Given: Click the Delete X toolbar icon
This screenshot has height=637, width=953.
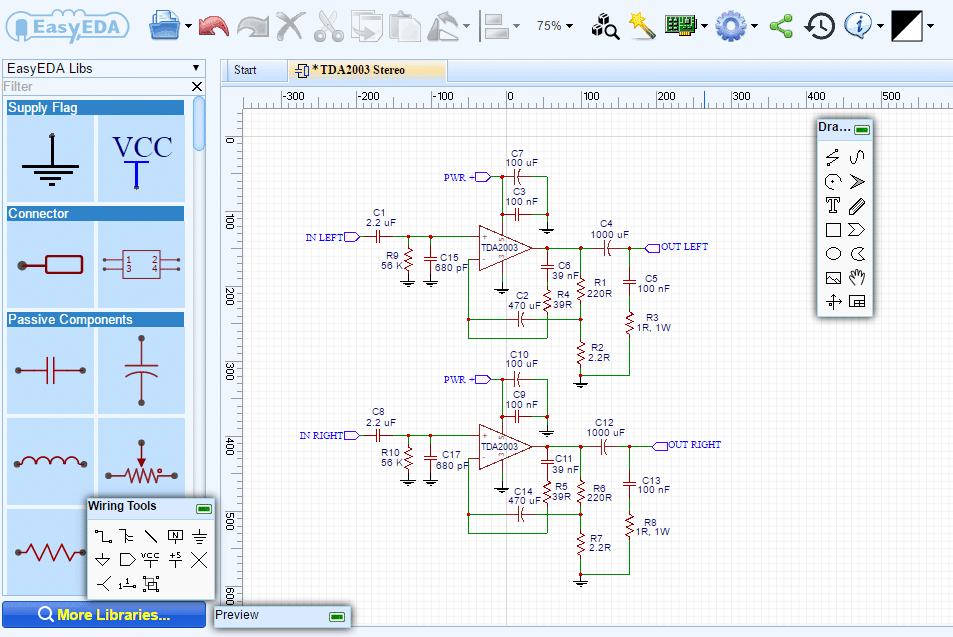Looking at the screenshot, I should click(291, 26).
